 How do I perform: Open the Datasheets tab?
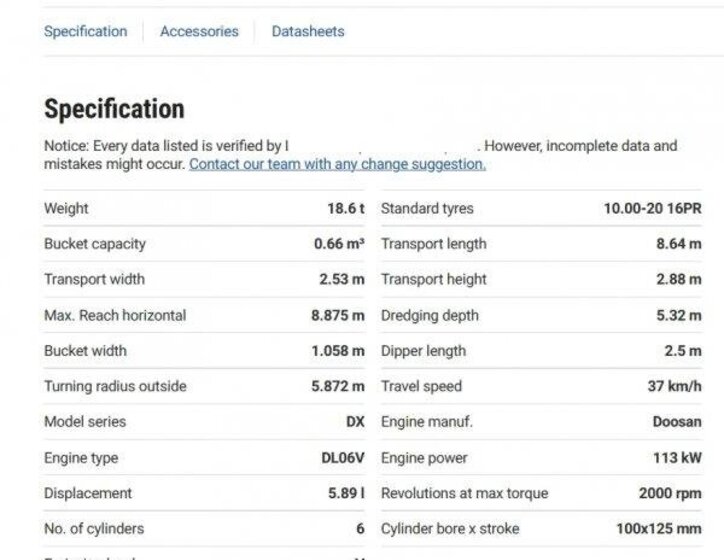307,31
